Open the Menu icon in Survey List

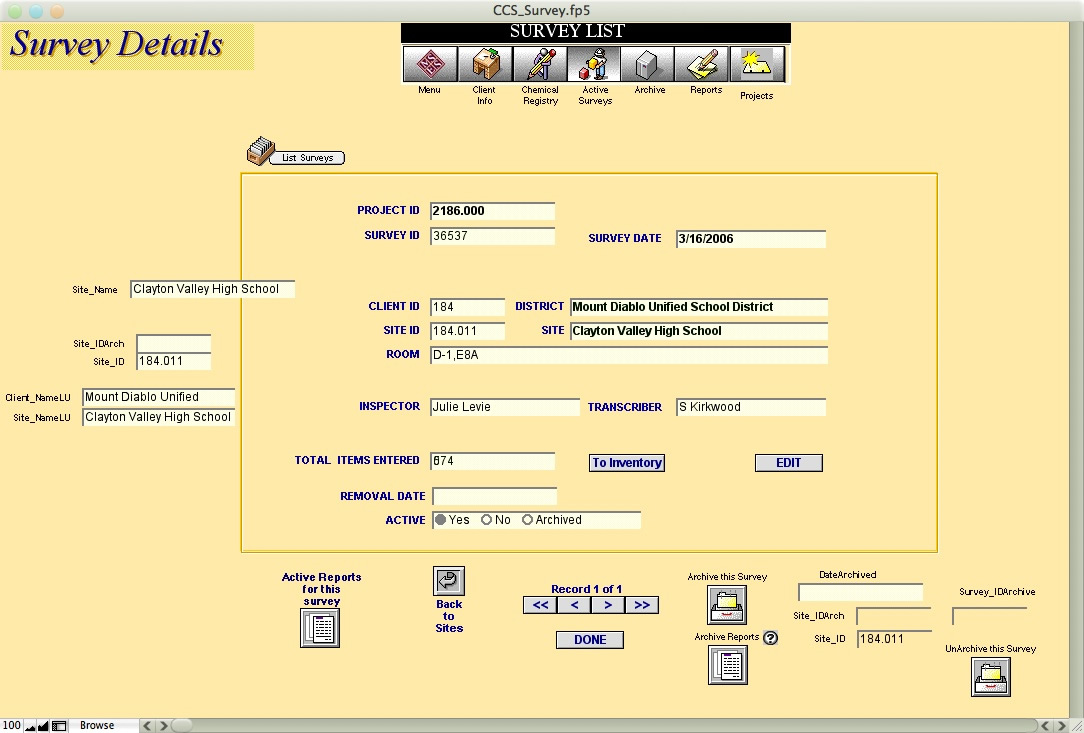(429, 64)
